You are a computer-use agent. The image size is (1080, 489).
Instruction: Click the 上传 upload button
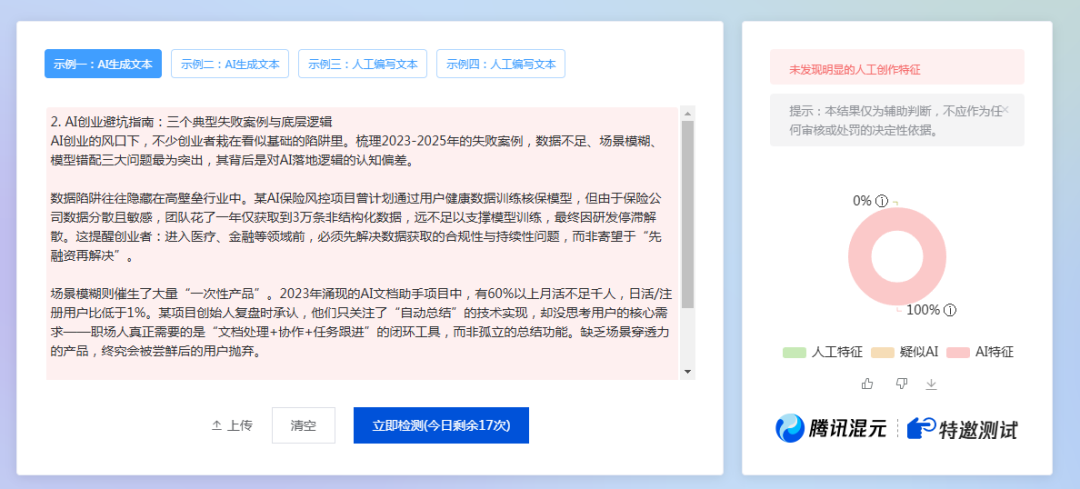[231, 425]
